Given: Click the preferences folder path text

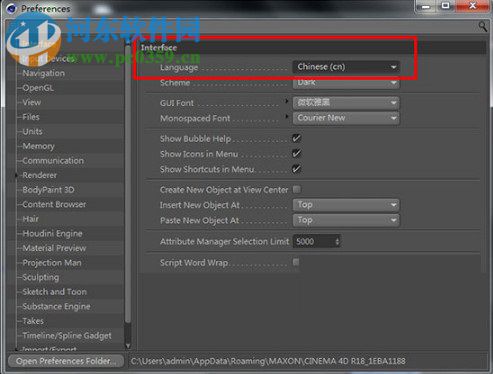Looking at the screenshot, I should [268, 361].
